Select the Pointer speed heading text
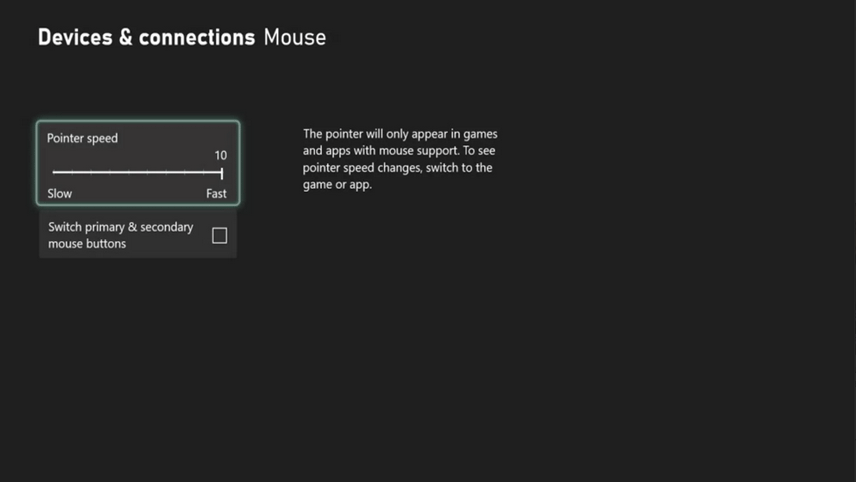 82,139
